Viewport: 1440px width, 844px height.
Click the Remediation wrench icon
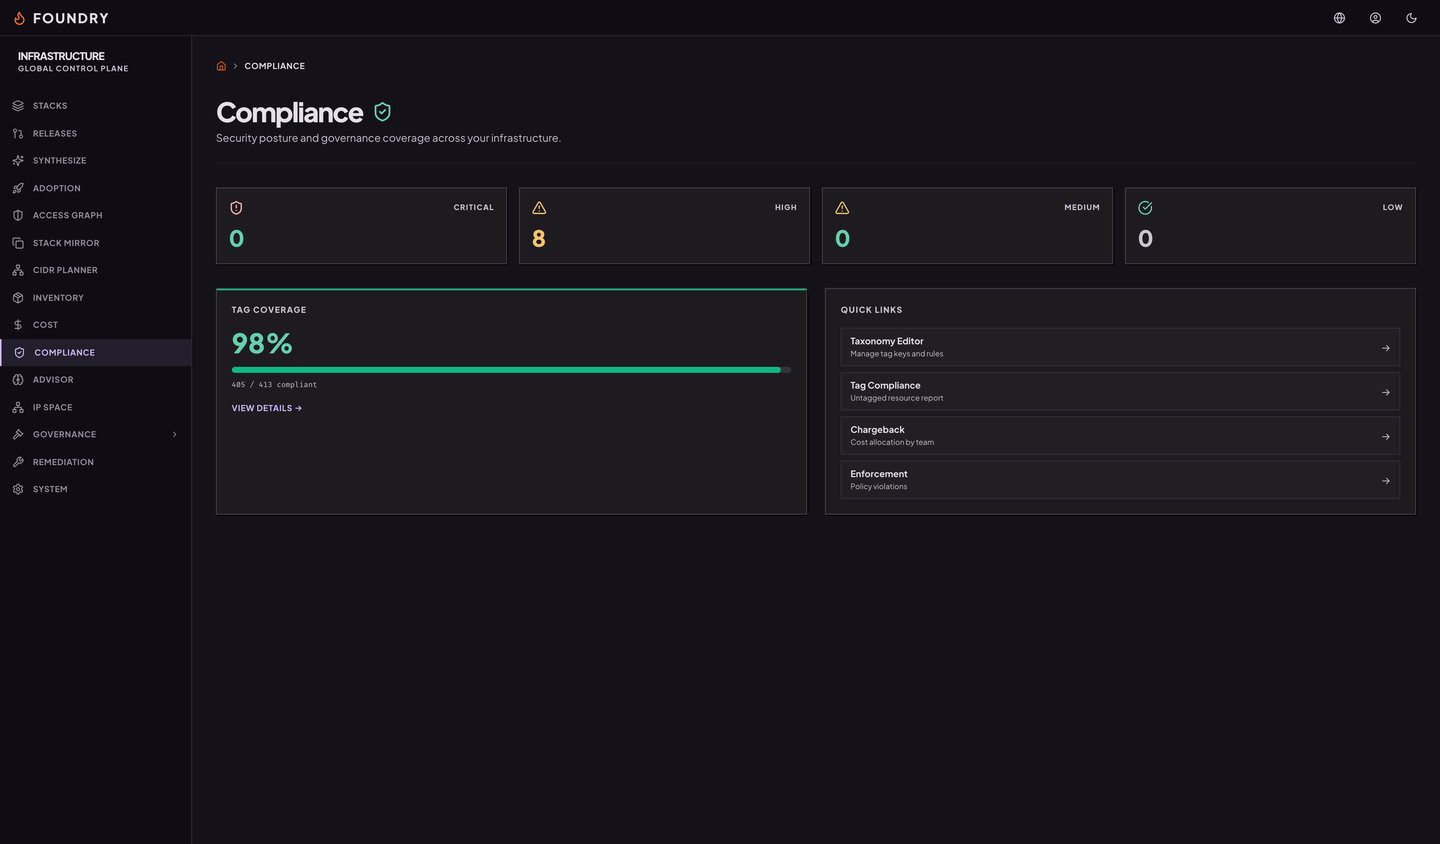[18, 462]
